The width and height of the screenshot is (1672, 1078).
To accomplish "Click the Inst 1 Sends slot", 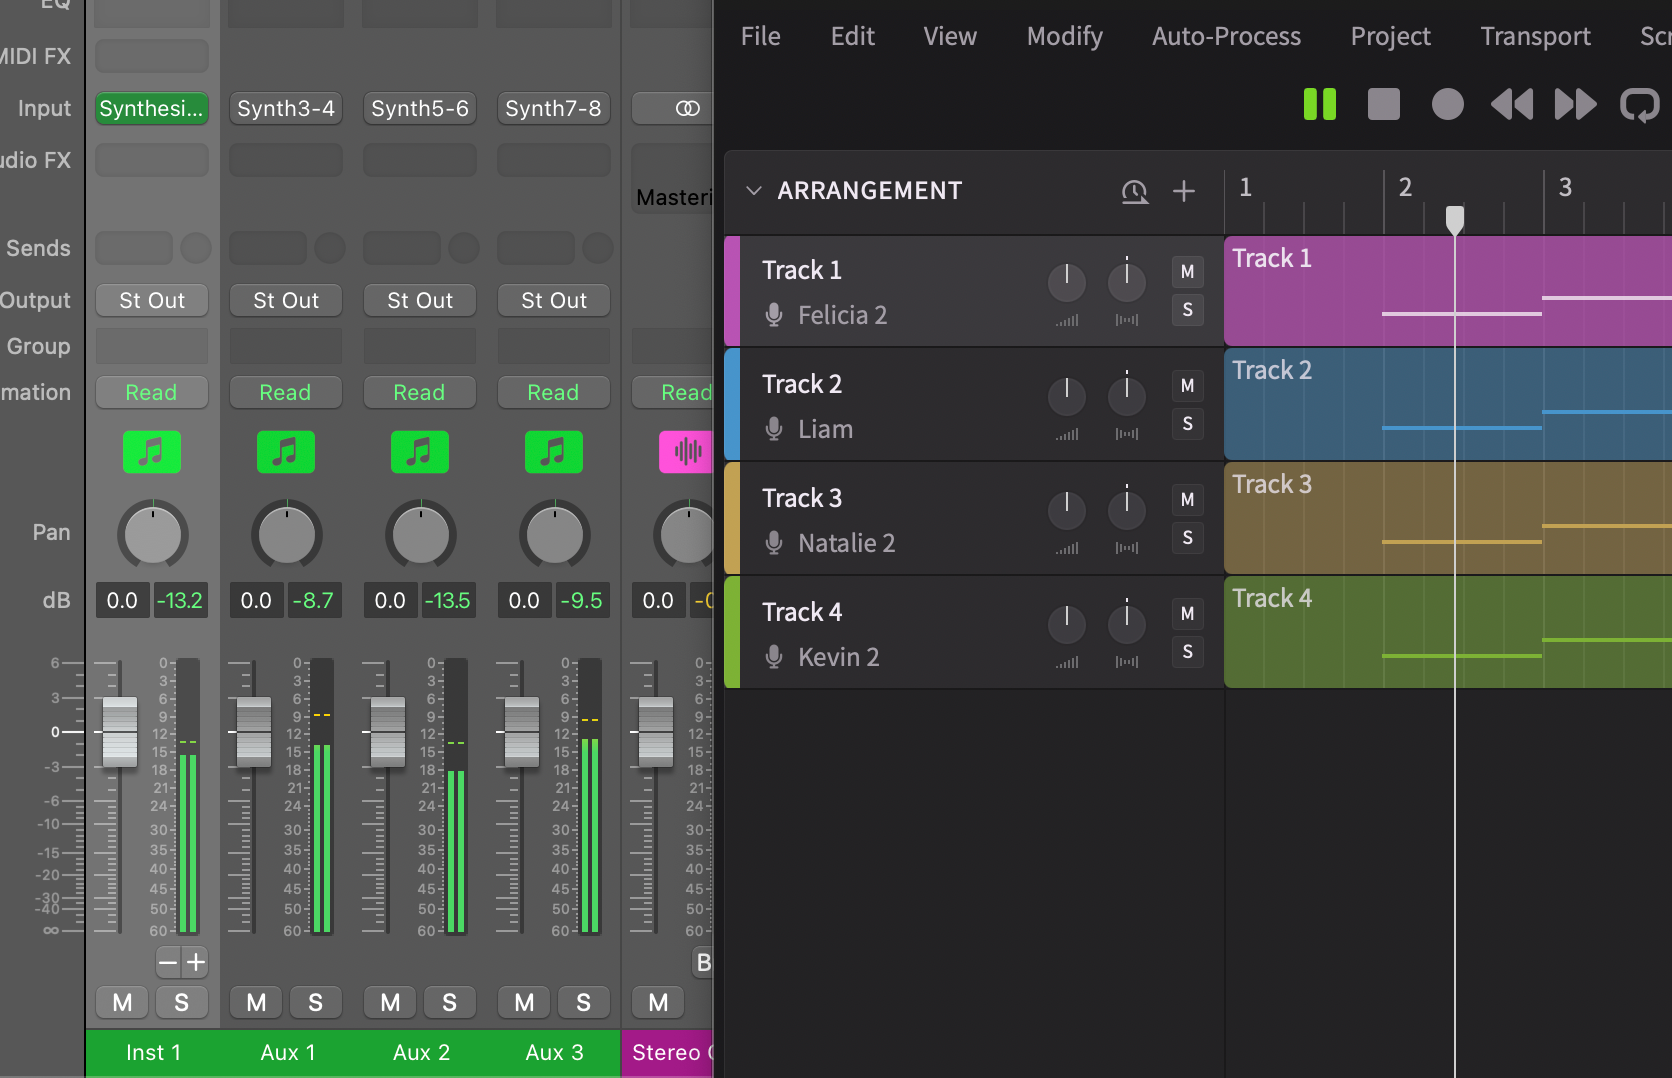I will (134, 248).
